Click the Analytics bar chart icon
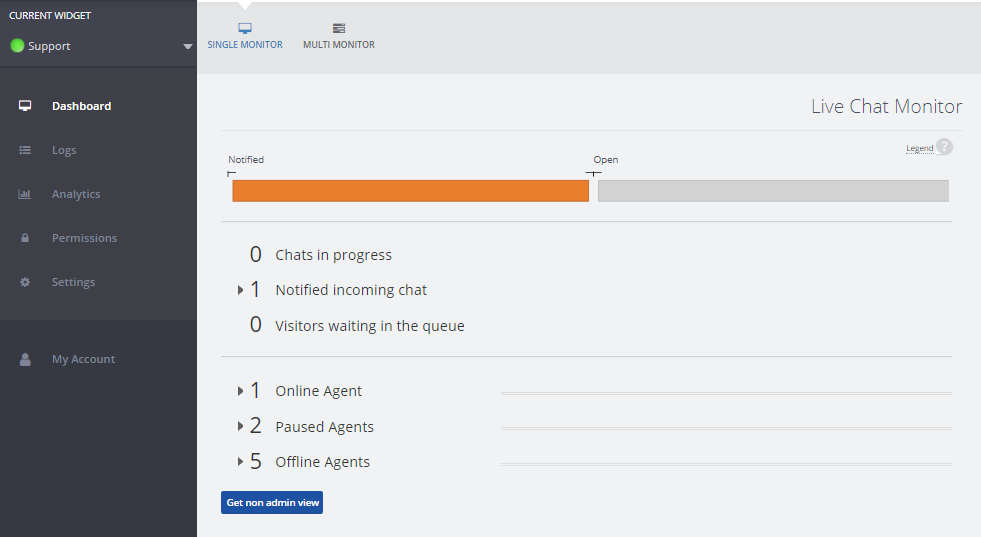Viewport: 981px width, 537px height. pyautogui.click(x=25, y=194)
